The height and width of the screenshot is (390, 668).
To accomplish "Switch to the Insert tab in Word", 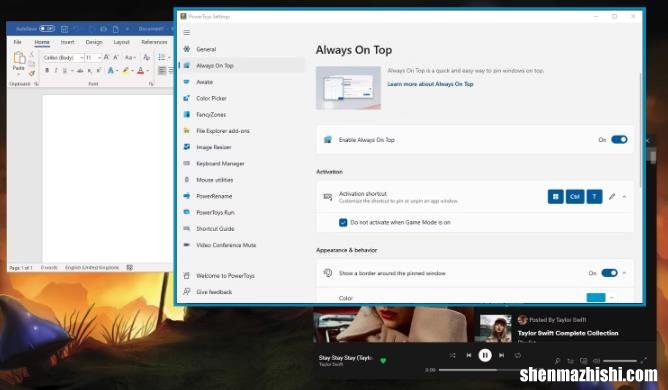I will pyautogui.click(x=67, y=42).
